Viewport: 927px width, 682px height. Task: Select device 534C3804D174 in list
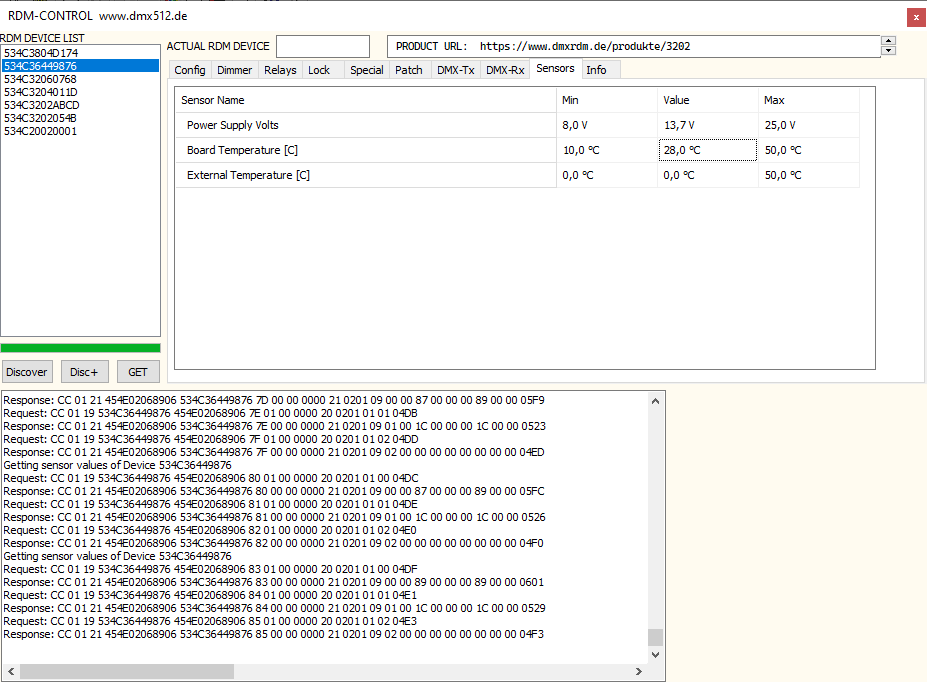tap(41, 53)
